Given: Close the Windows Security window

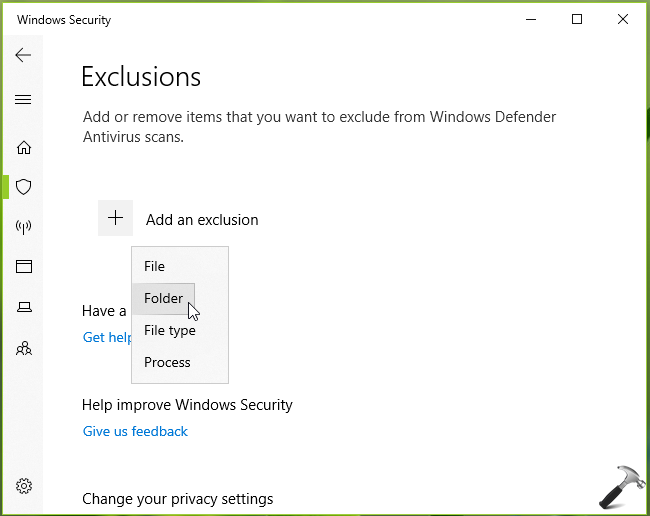Looking at the screenshot, I should [623, 20].
